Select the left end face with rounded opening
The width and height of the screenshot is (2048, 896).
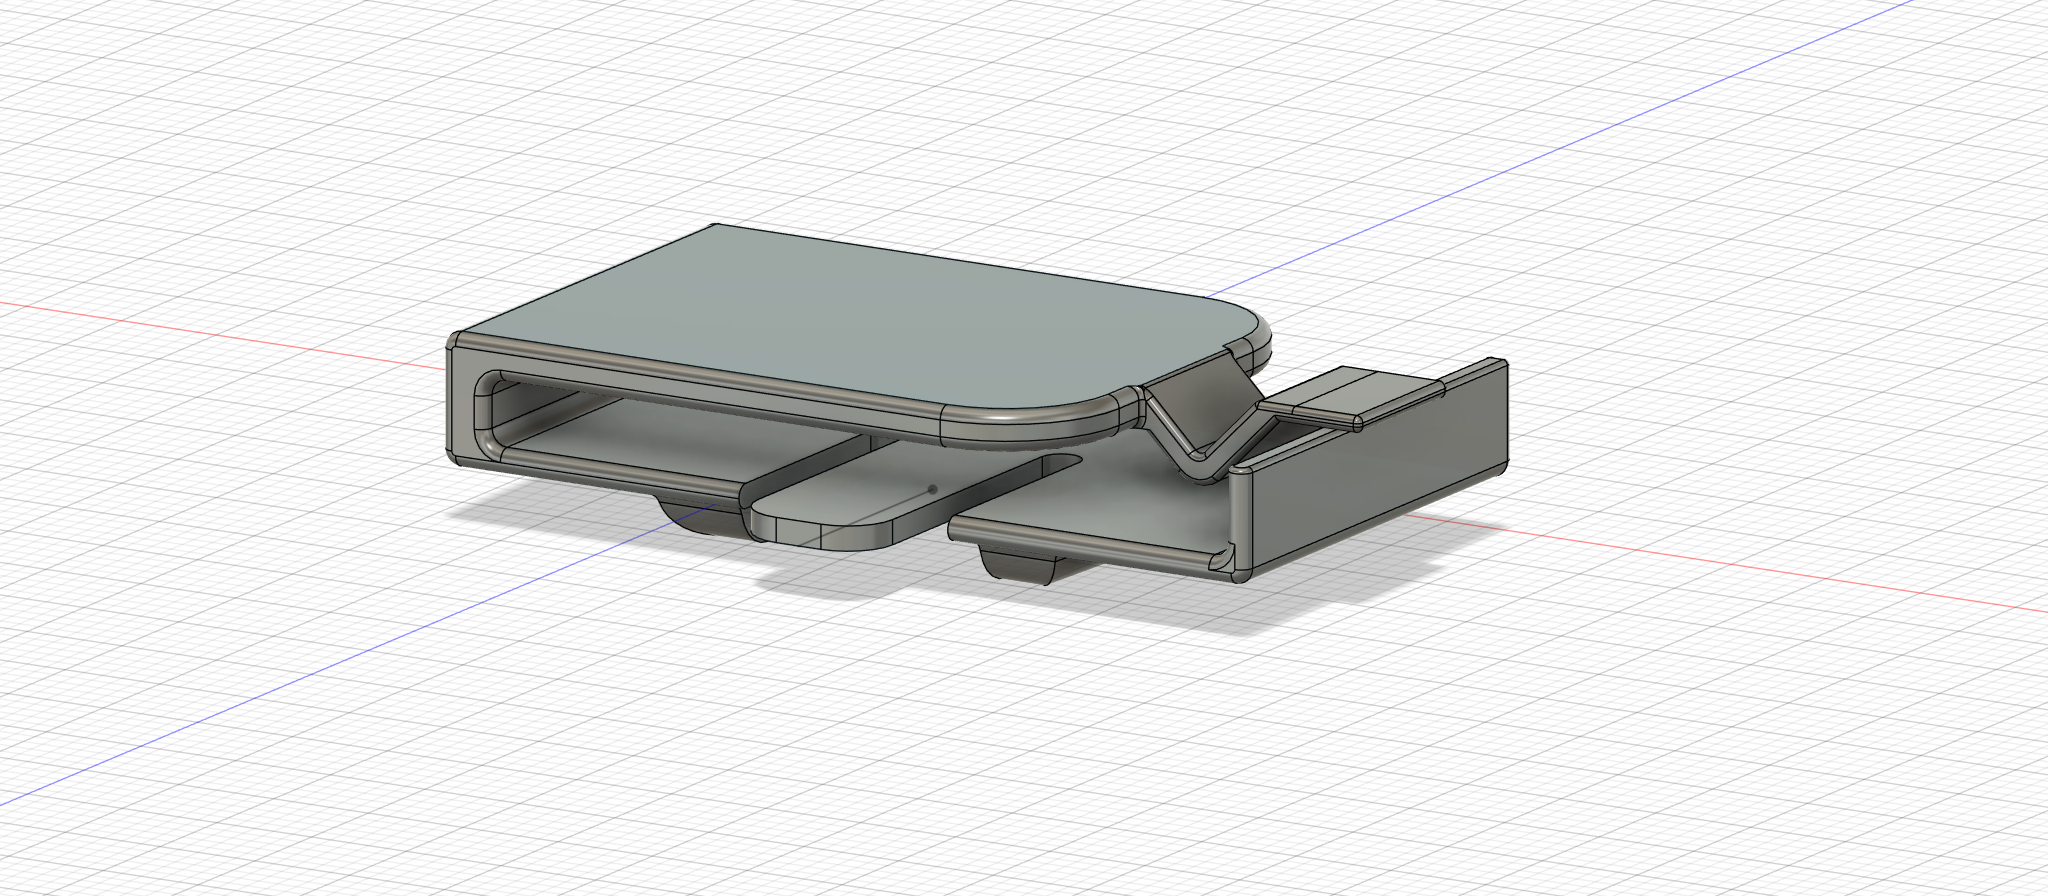pyautogui.click(x=462, y=405)
